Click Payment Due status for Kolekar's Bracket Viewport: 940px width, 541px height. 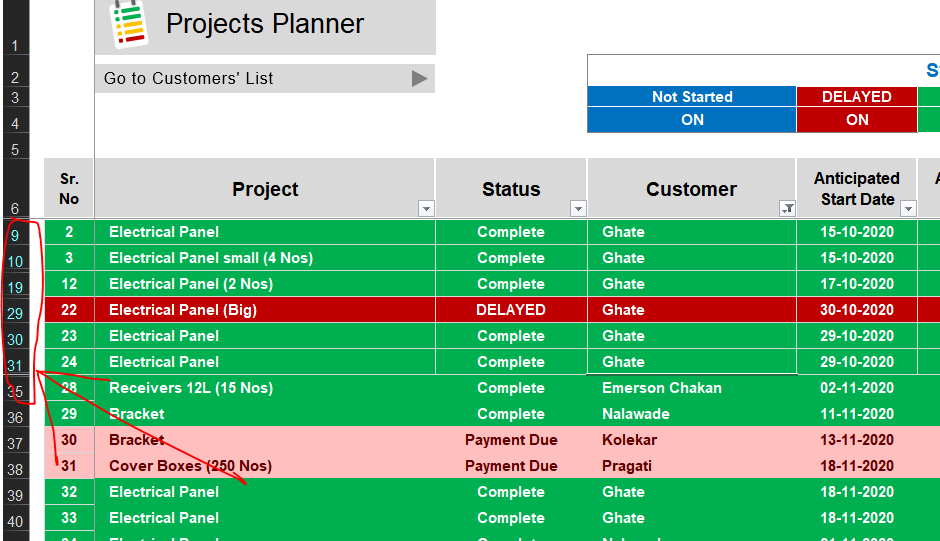tap(511, 440)
